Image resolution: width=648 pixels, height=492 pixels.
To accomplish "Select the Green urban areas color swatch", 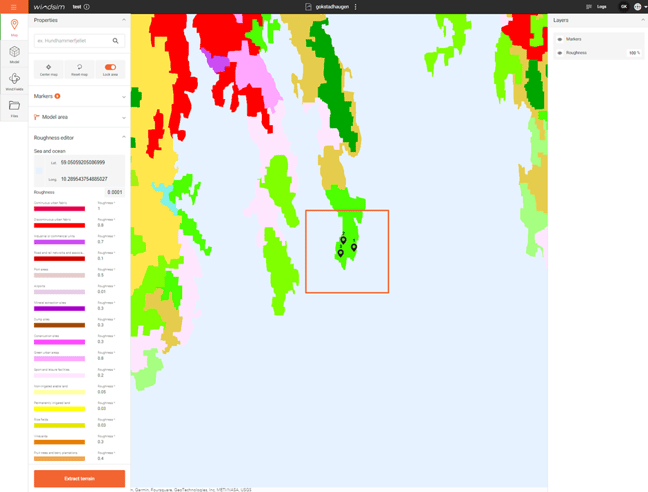I will click(x=59, y=359).
